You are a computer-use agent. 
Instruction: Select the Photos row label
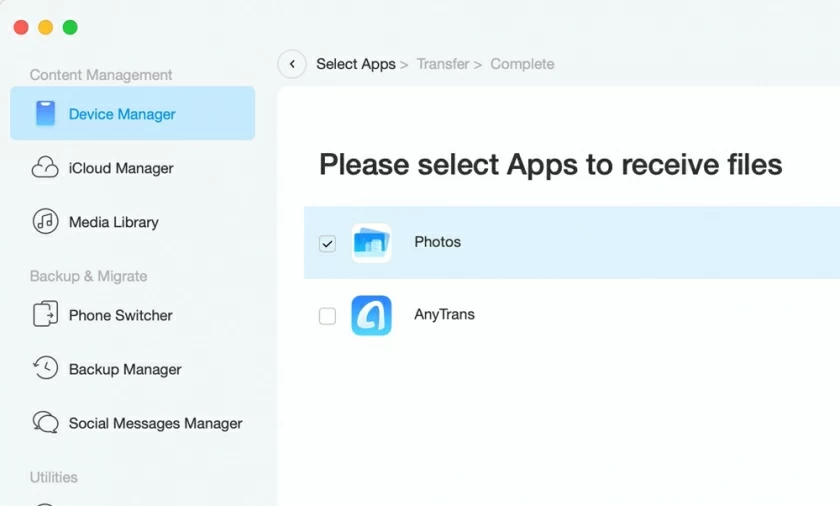tap(437, 242)
